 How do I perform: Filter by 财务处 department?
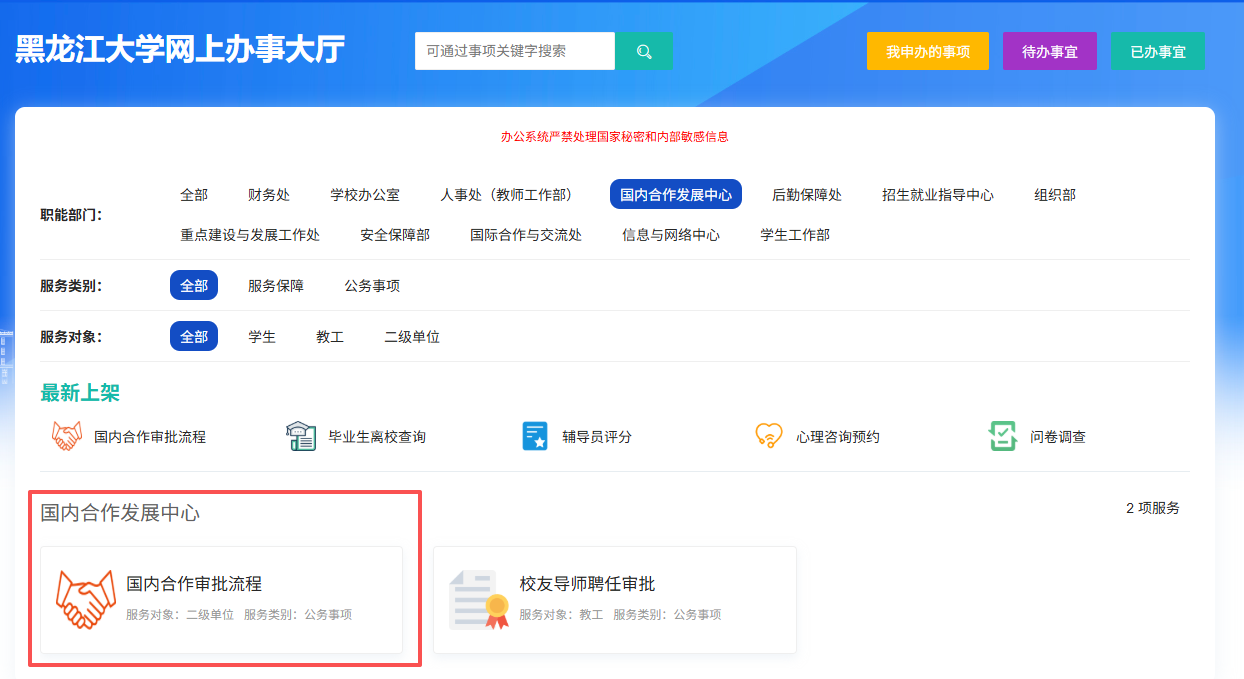269,195
